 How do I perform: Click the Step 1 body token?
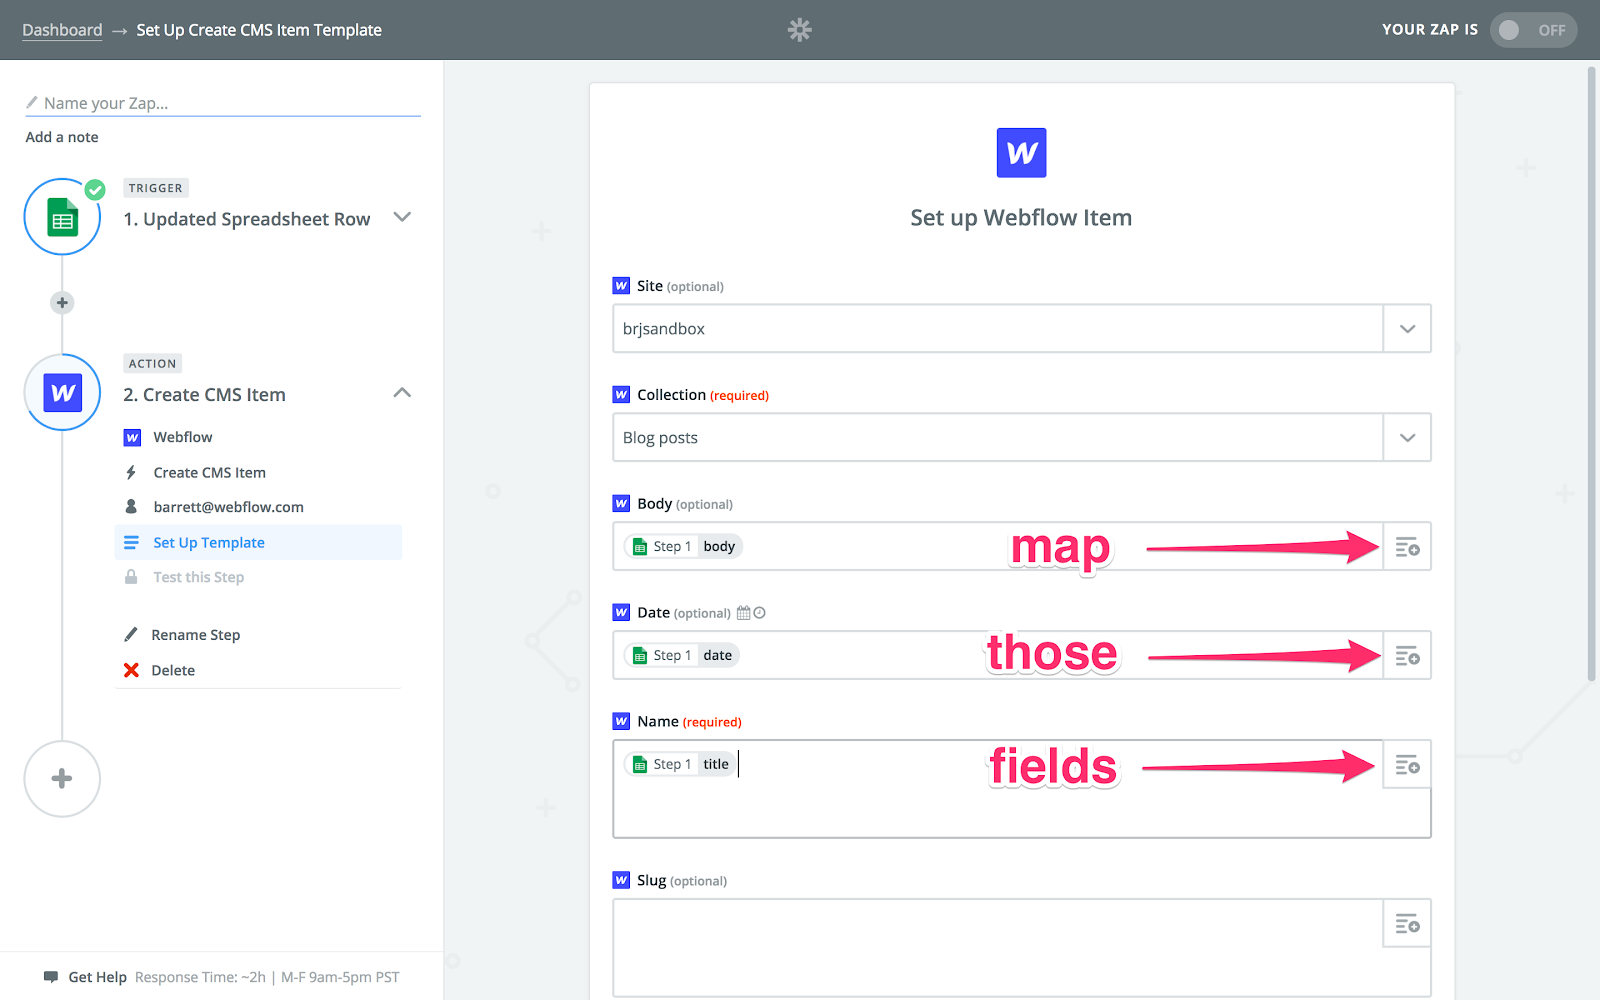pos(683,546)
